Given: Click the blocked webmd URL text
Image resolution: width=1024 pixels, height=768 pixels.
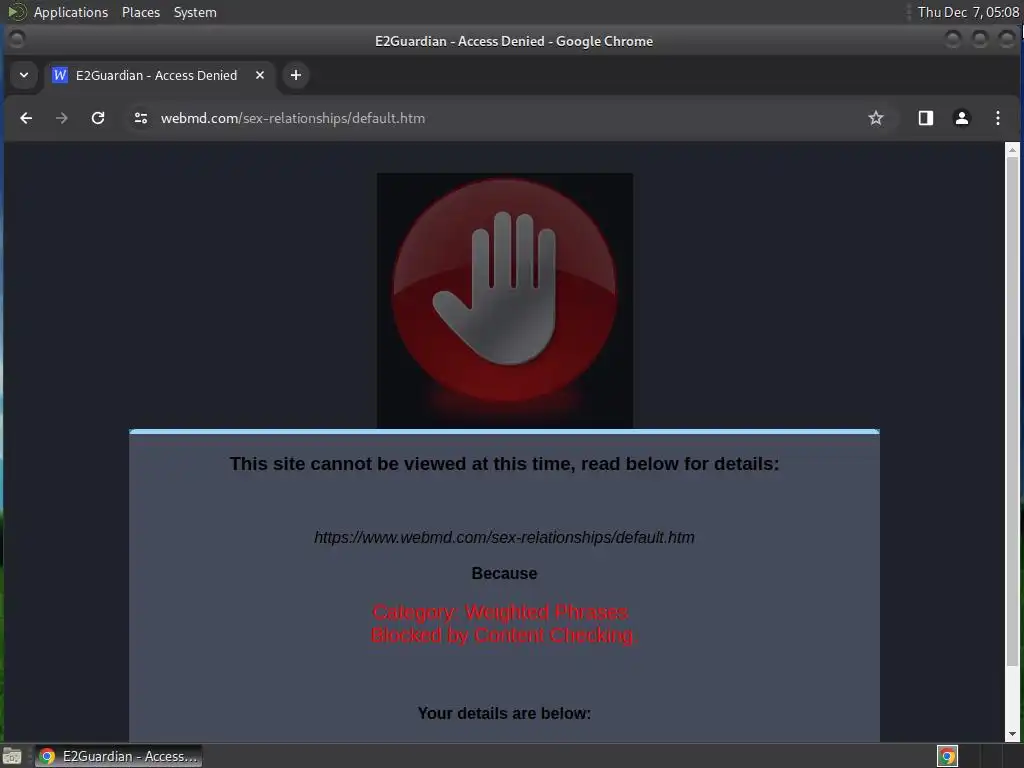Looking at the screenshot, I should (504, 537).
